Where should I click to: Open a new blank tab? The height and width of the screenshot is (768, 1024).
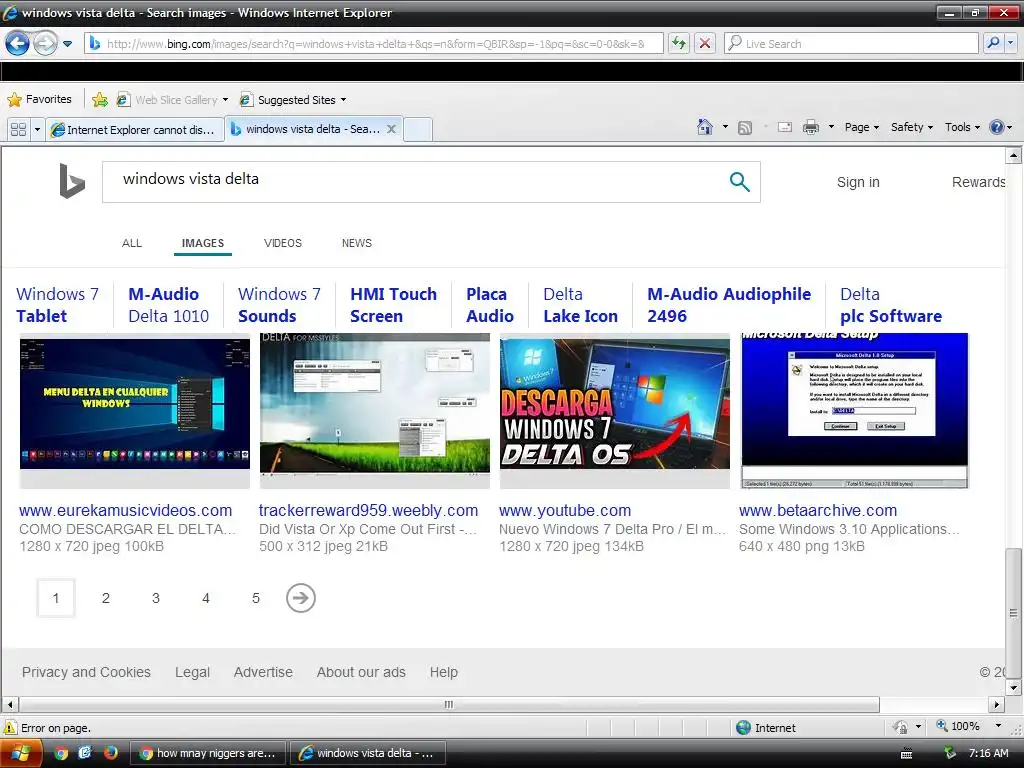point(418,129)
